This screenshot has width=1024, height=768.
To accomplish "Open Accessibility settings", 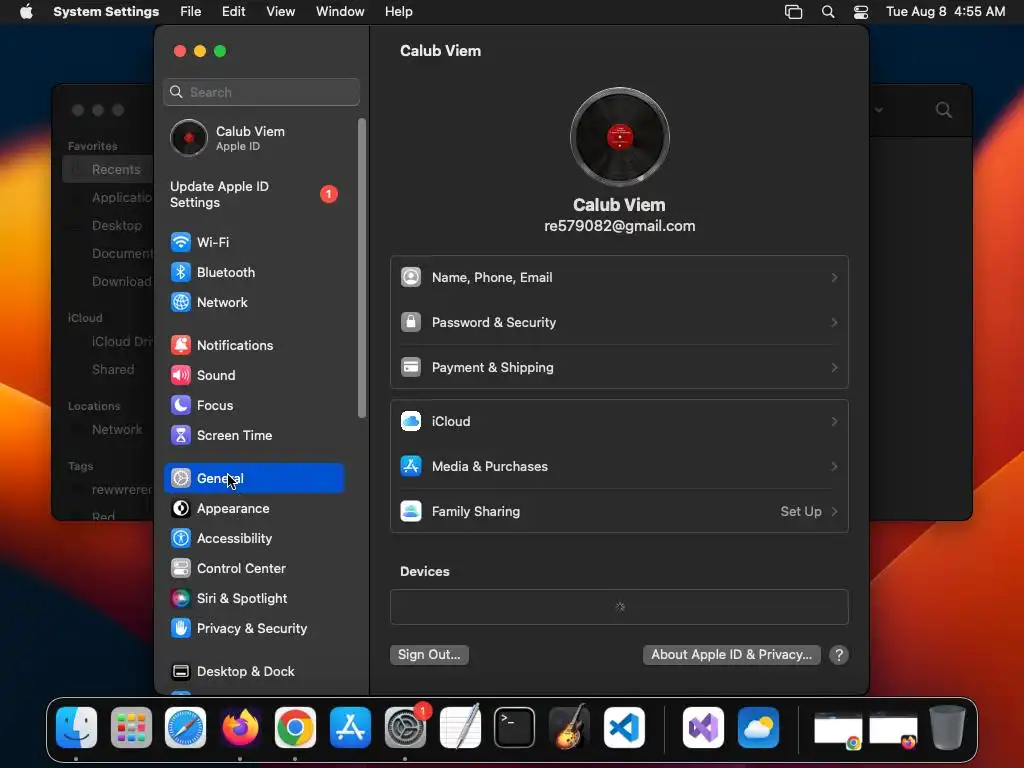I will 253,539.
